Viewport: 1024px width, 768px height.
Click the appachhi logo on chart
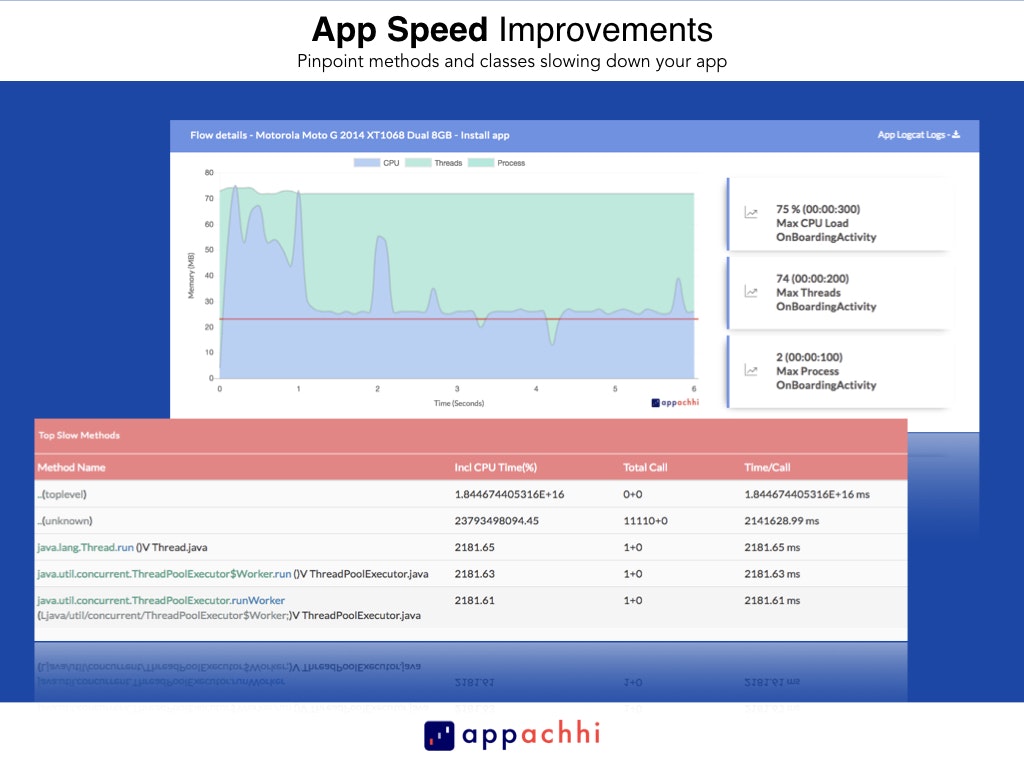click(675, 402)
